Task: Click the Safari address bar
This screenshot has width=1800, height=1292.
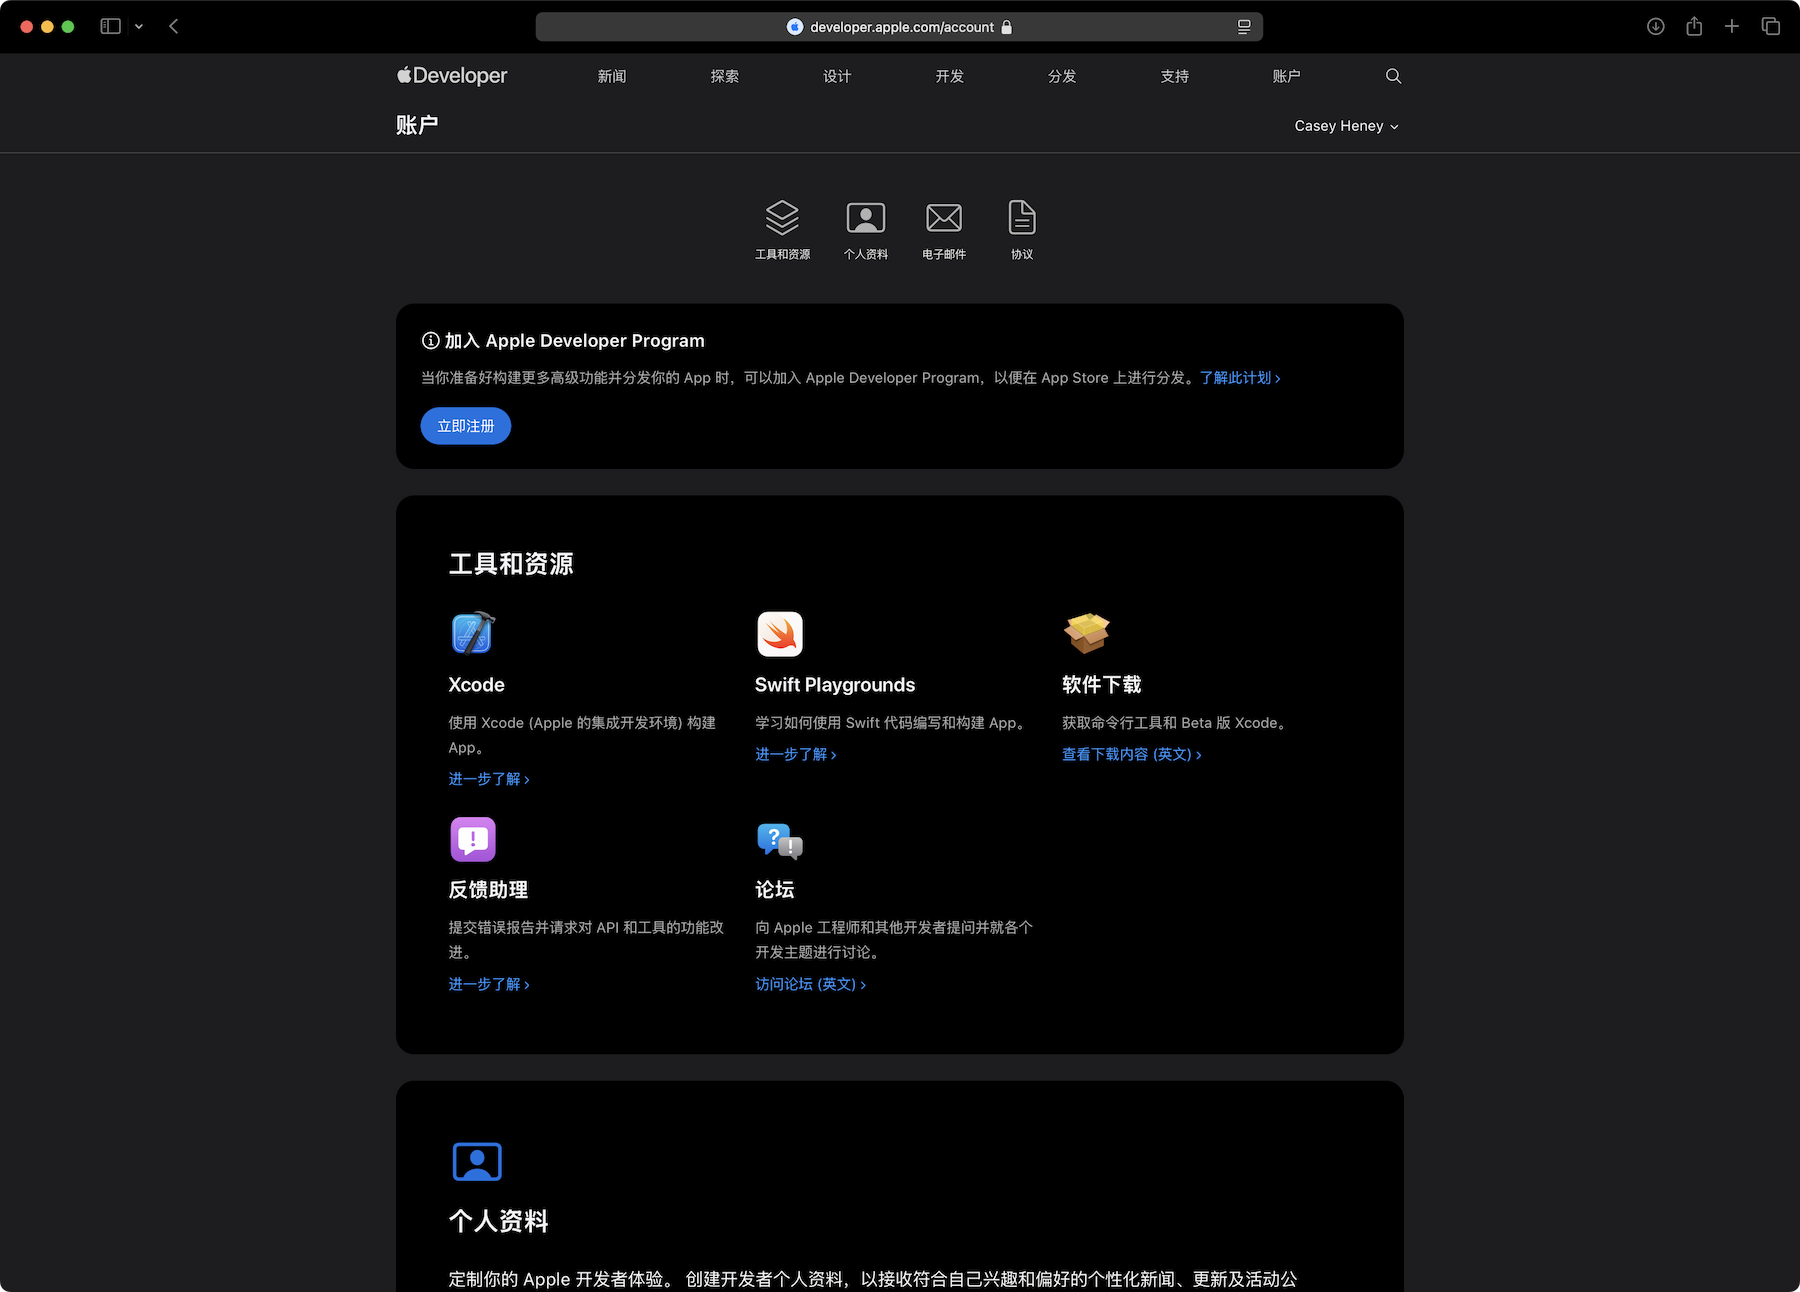Action: 899,27
